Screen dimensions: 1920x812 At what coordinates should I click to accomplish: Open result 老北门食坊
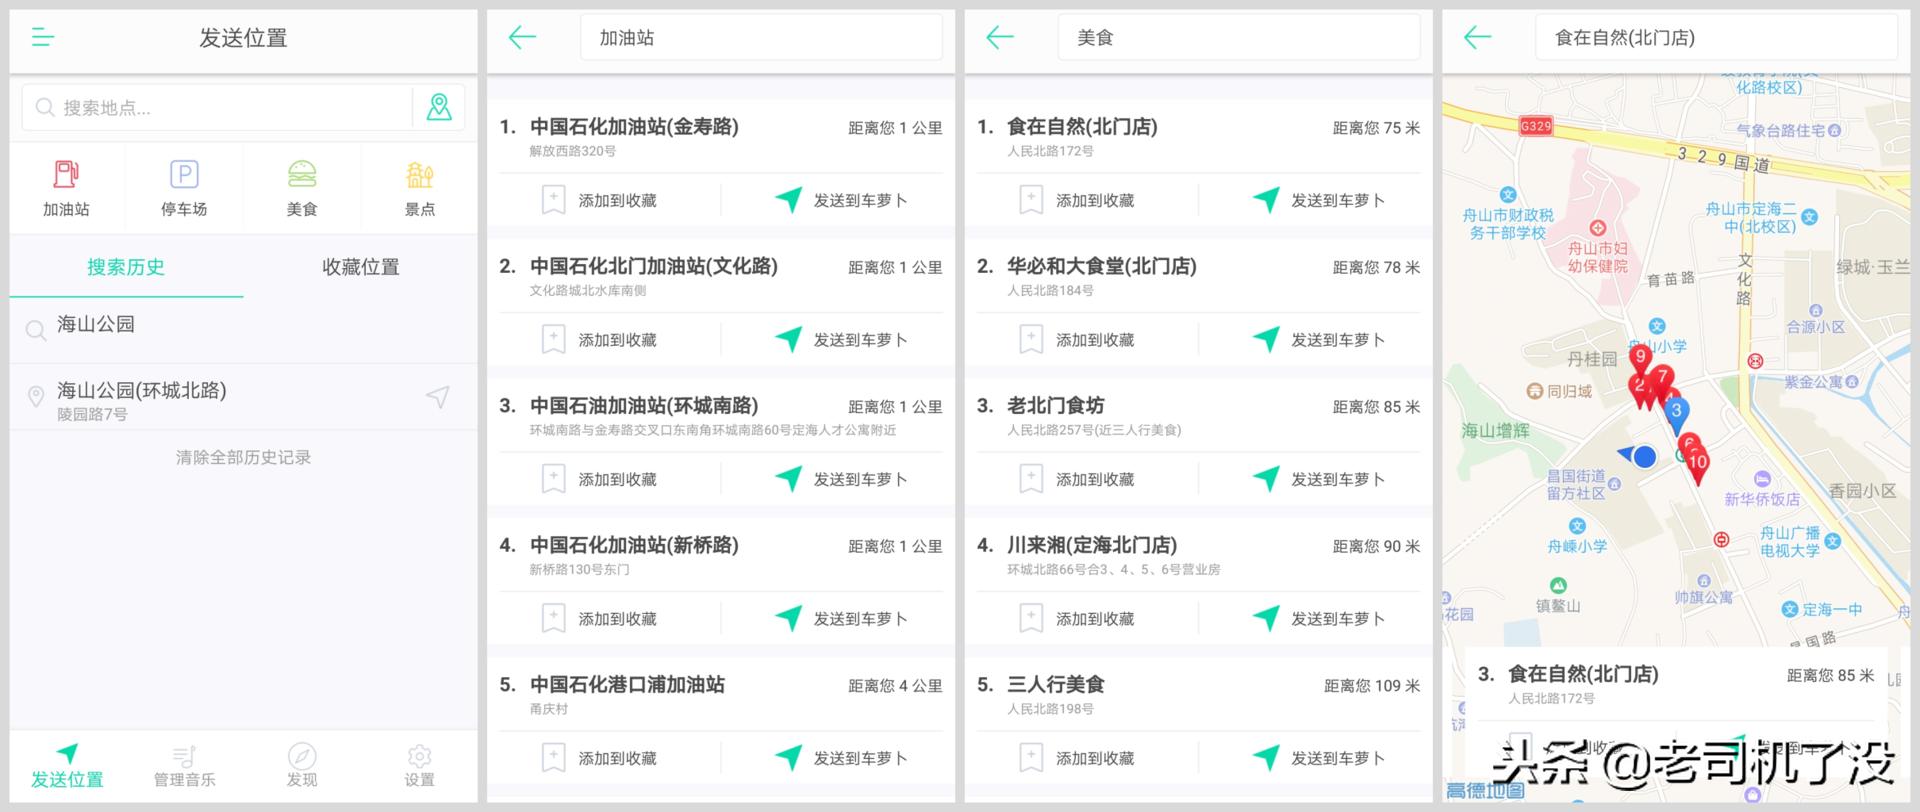pyautogui.click(x=1198, y=415)
